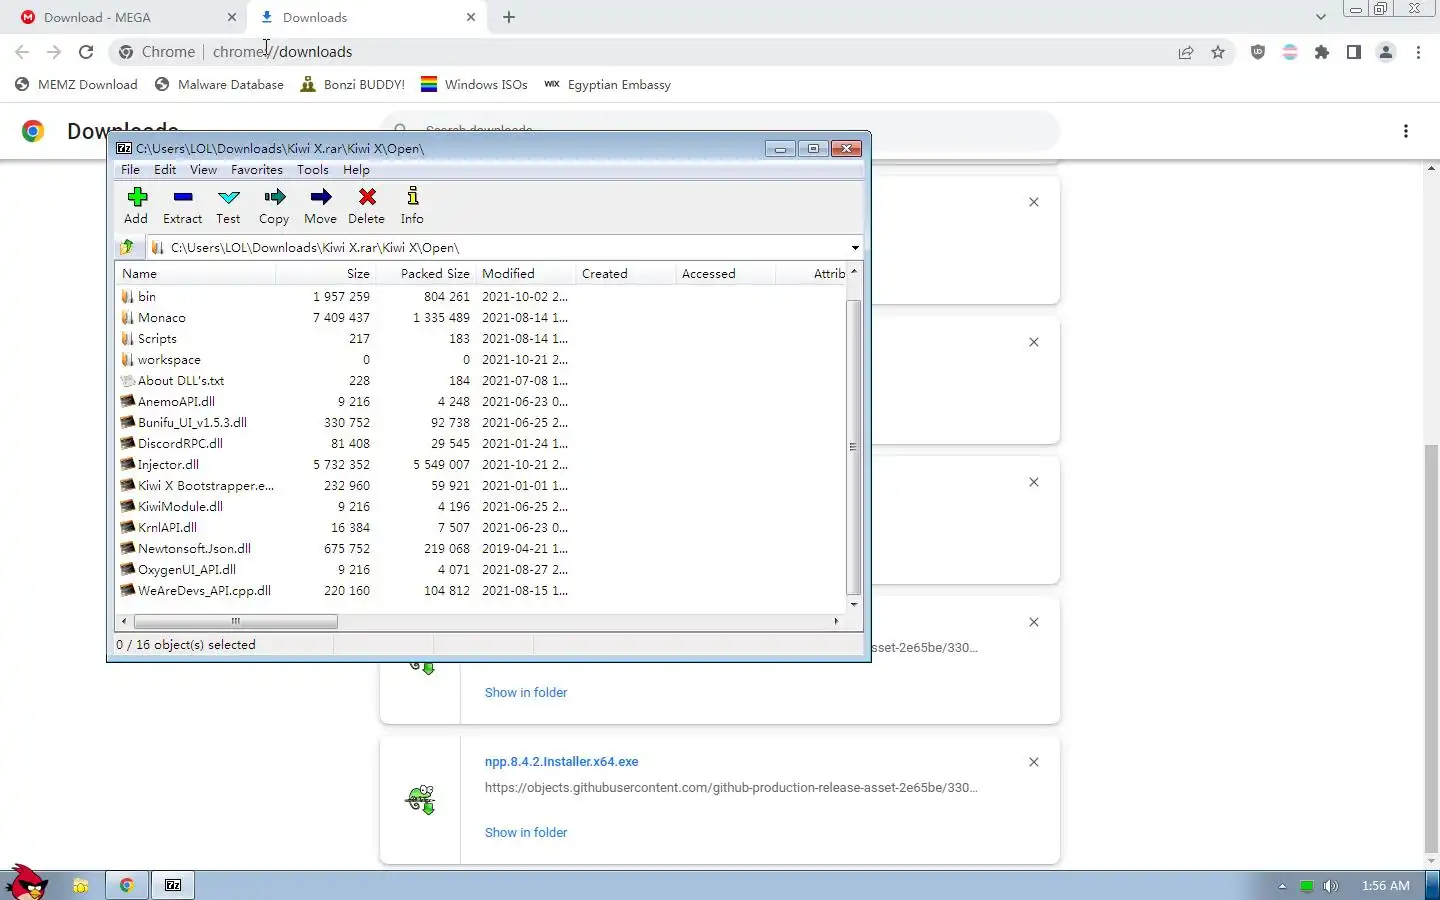Viewport: 1440px width, 900px height.
Task: Select the workspace folder icon
Action: click(127, 359)
